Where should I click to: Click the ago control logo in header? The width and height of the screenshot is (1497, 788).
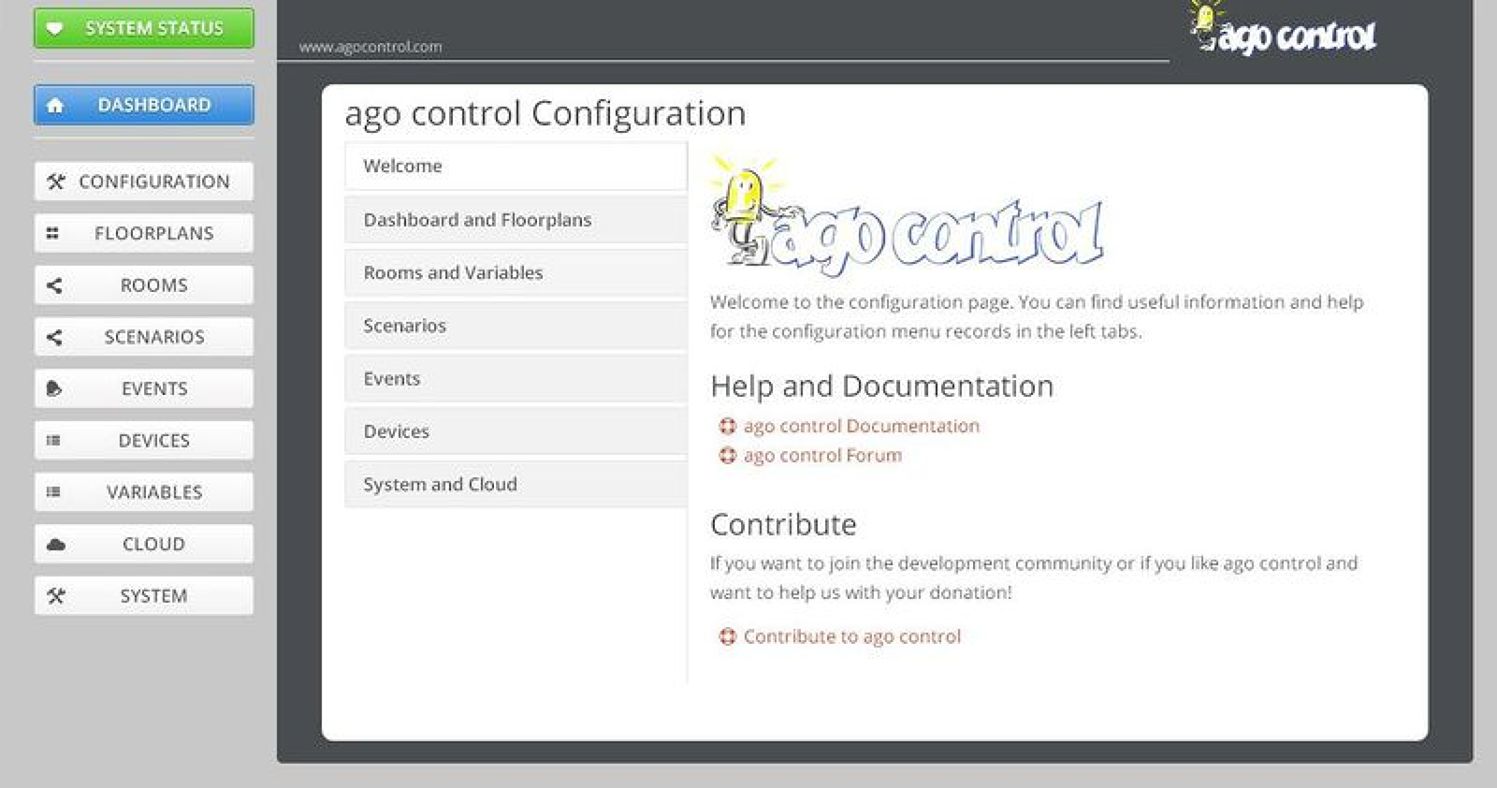tap(1283, 30)
